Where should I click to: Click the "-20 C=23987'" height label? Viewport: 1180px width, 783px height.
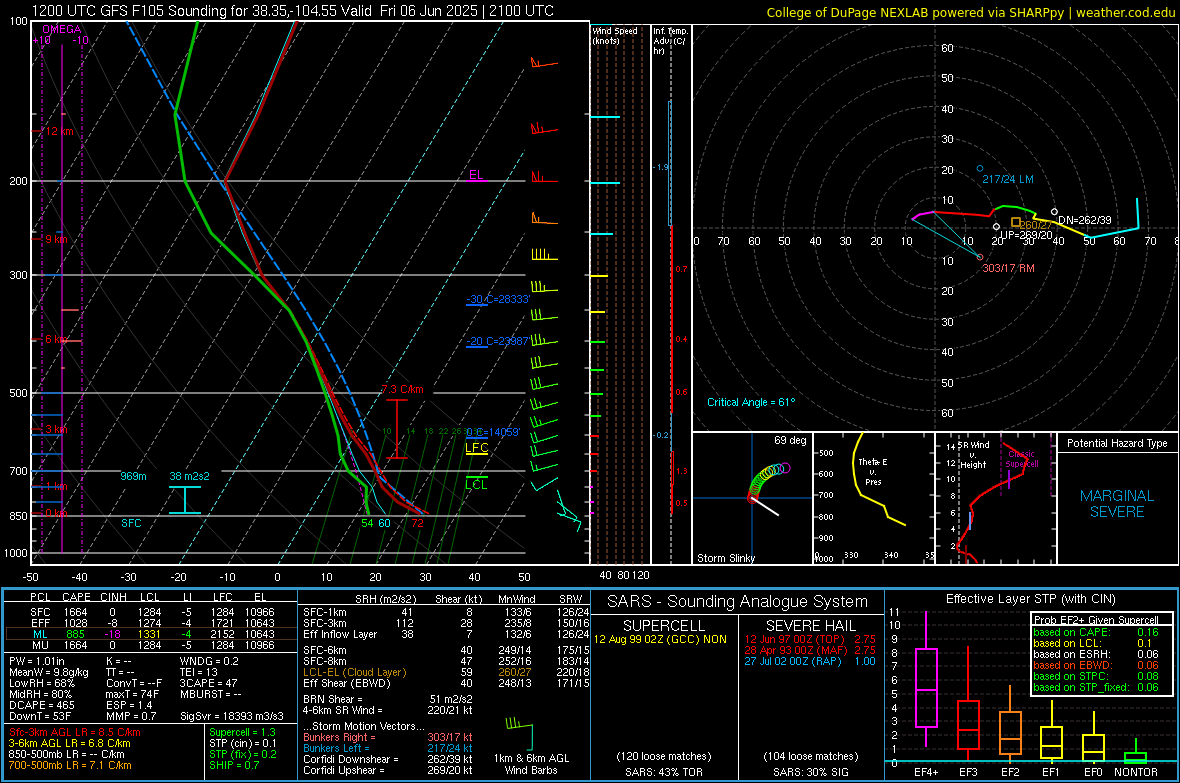click(497, 341)
